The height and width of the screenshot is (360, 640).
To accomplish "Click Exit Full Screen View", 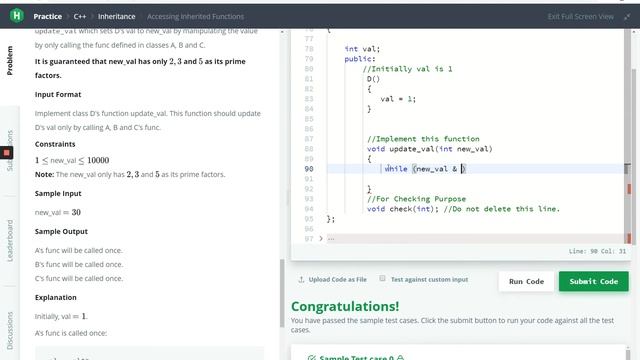I will [x=580, y=16].
